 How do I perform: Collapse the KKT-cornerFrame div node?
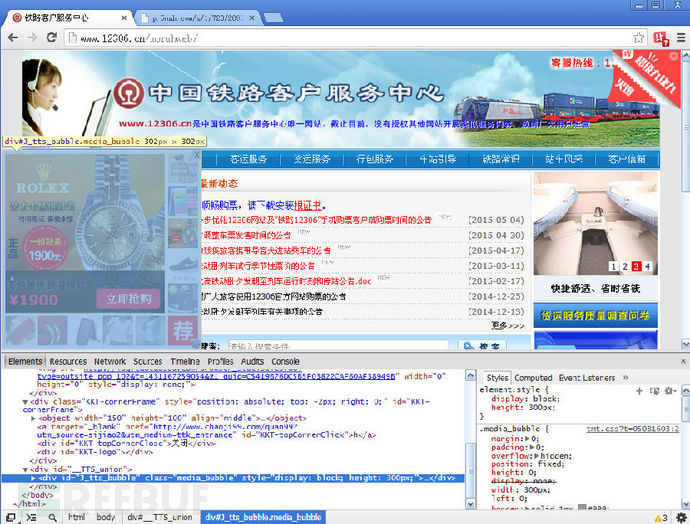pyautogui.click(x=25, y=402)
